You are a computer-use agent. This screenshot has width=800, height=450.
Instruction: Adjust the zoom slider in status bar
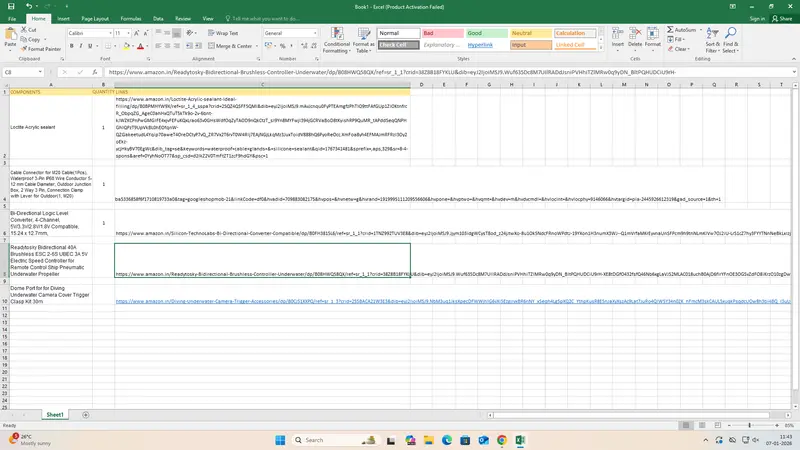tap(749, 426)
